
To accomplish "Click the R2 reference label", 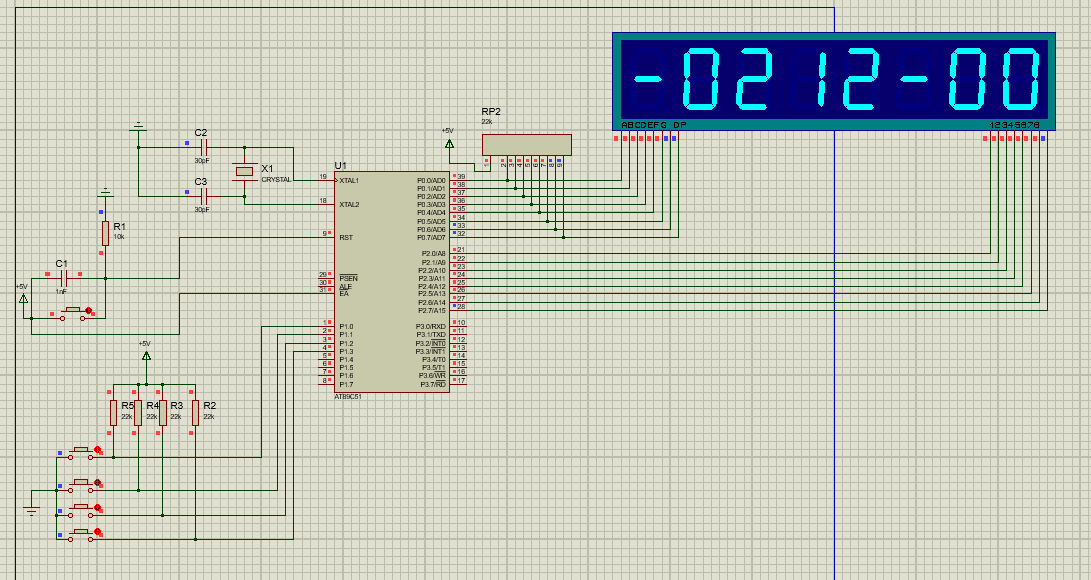I will (x=209, y=405).
